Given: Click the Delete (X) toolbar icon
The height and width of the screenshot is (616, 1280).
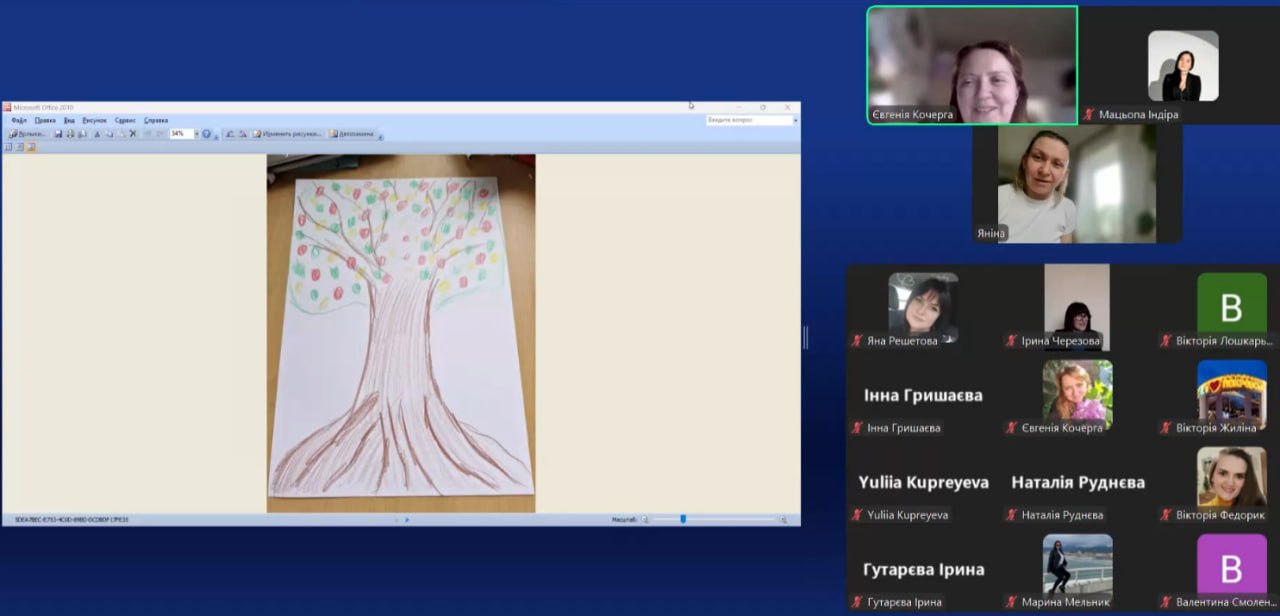Looking at the screenshot, I should pos(133,133).
